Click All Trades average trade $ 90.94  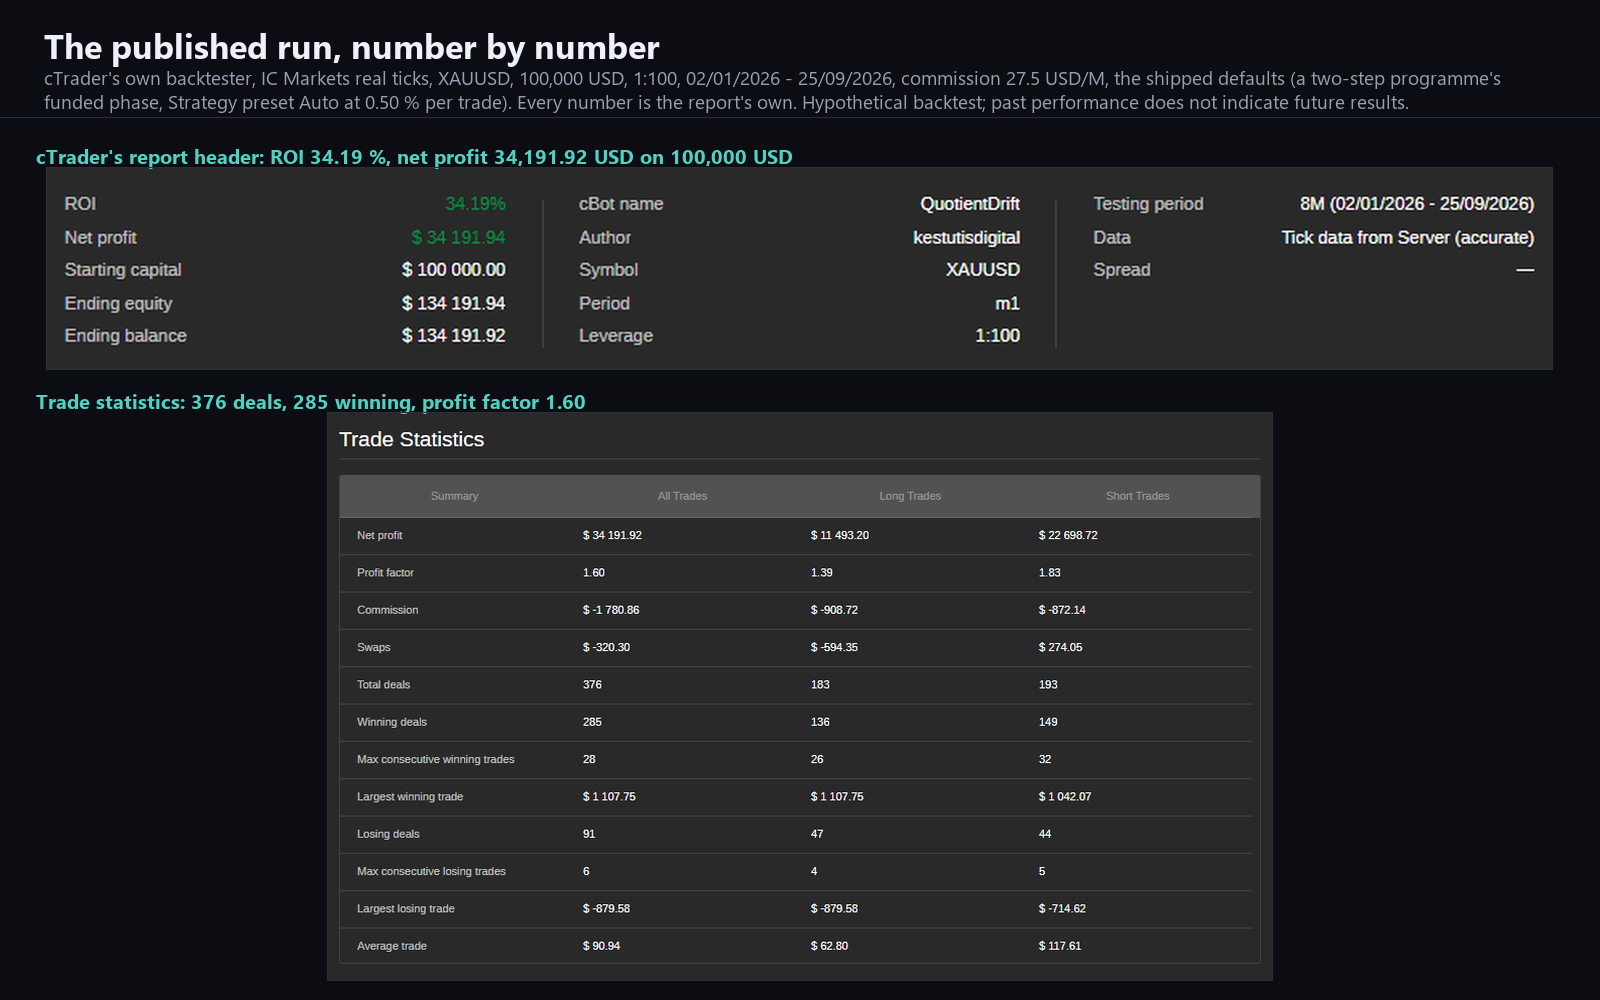601,946
